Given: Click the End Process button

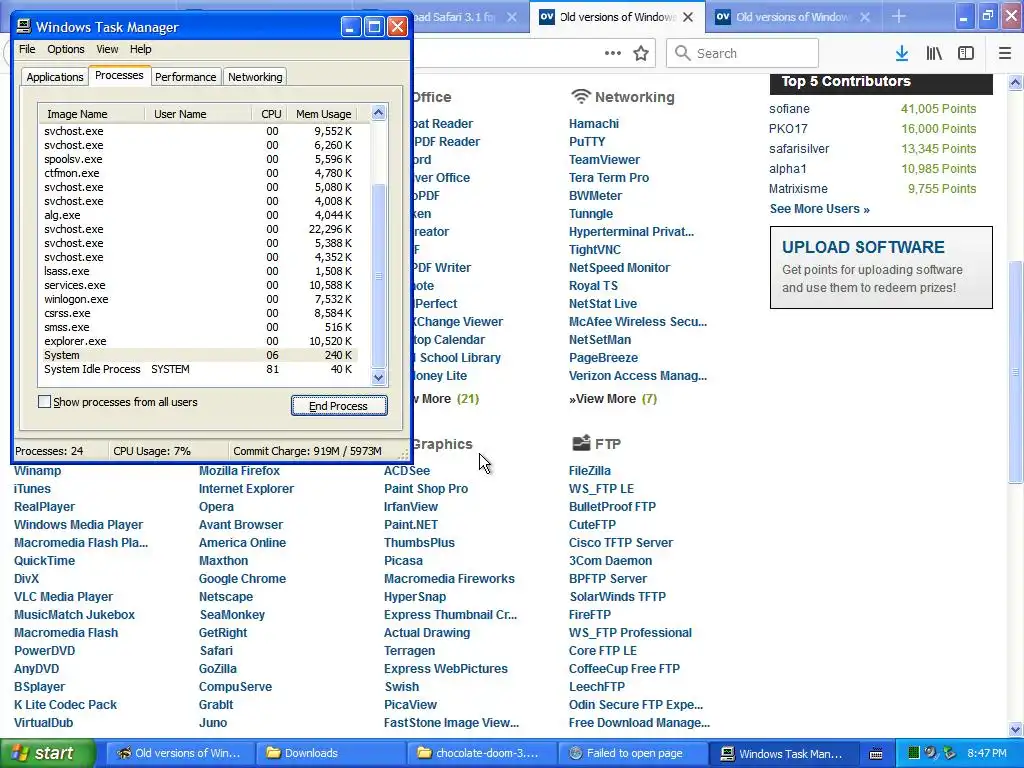Looking at the screenshot, I should (339, 406).
